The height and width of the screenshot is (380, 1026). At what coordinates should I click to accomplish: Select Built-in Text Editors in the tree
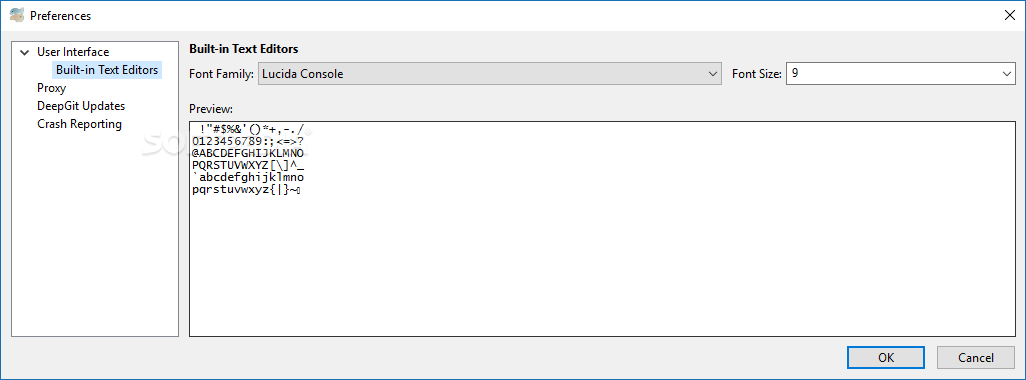[x=107, y=69]
